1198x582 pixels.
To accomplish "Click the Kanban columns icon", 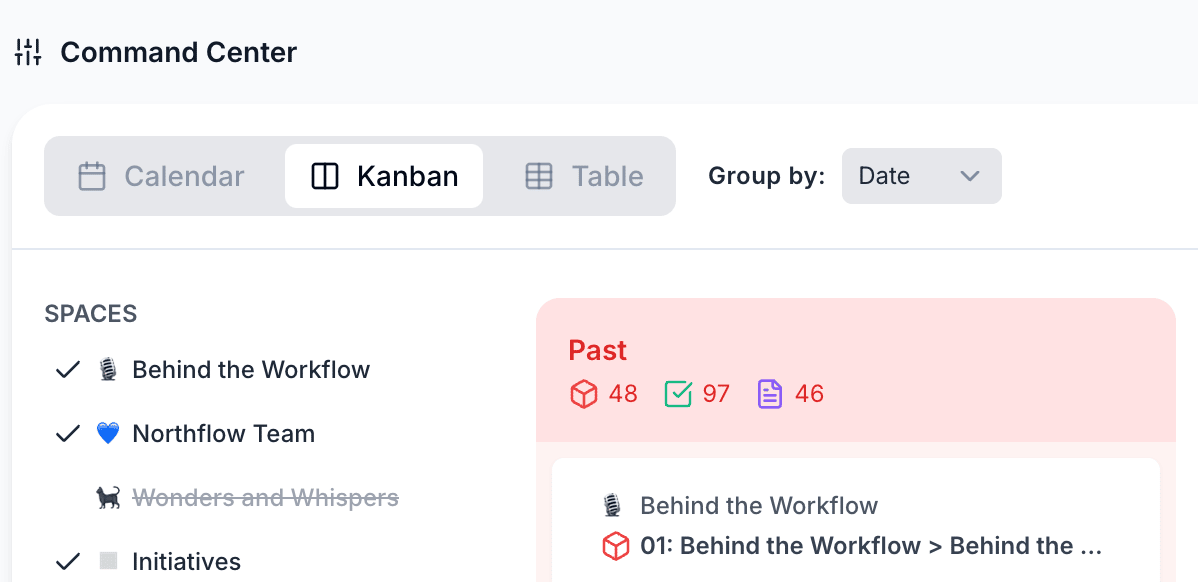I will coord(325,176).
